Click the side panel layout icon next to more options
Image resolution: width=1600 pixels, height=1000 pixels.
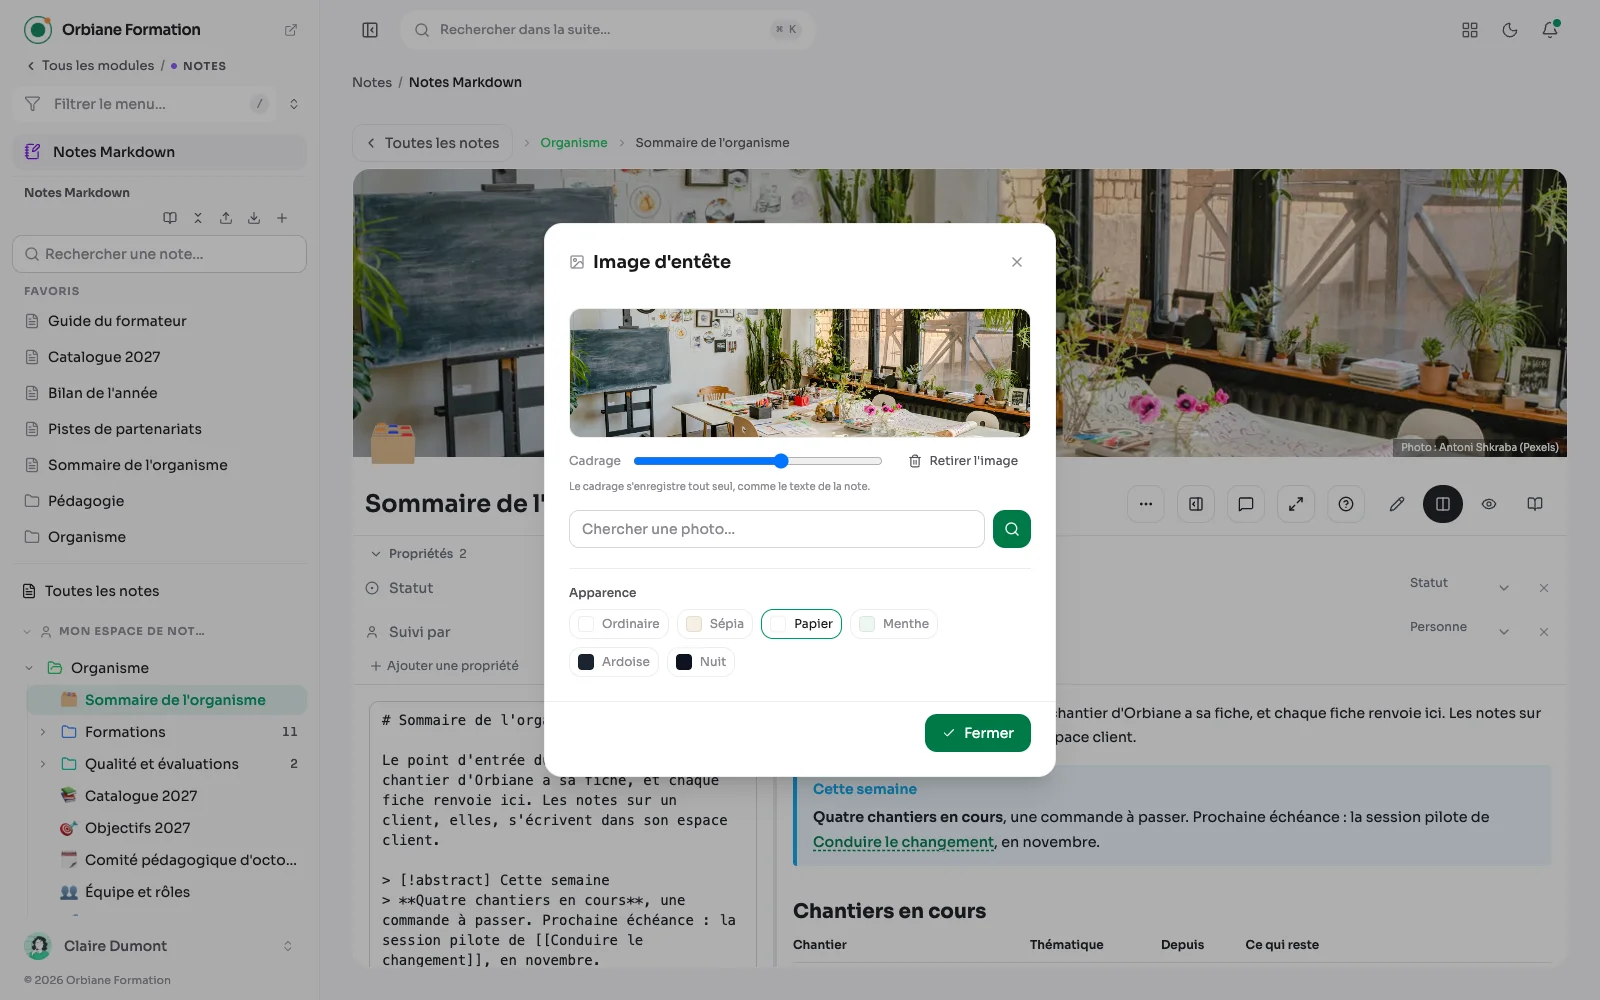[1196, 504]
